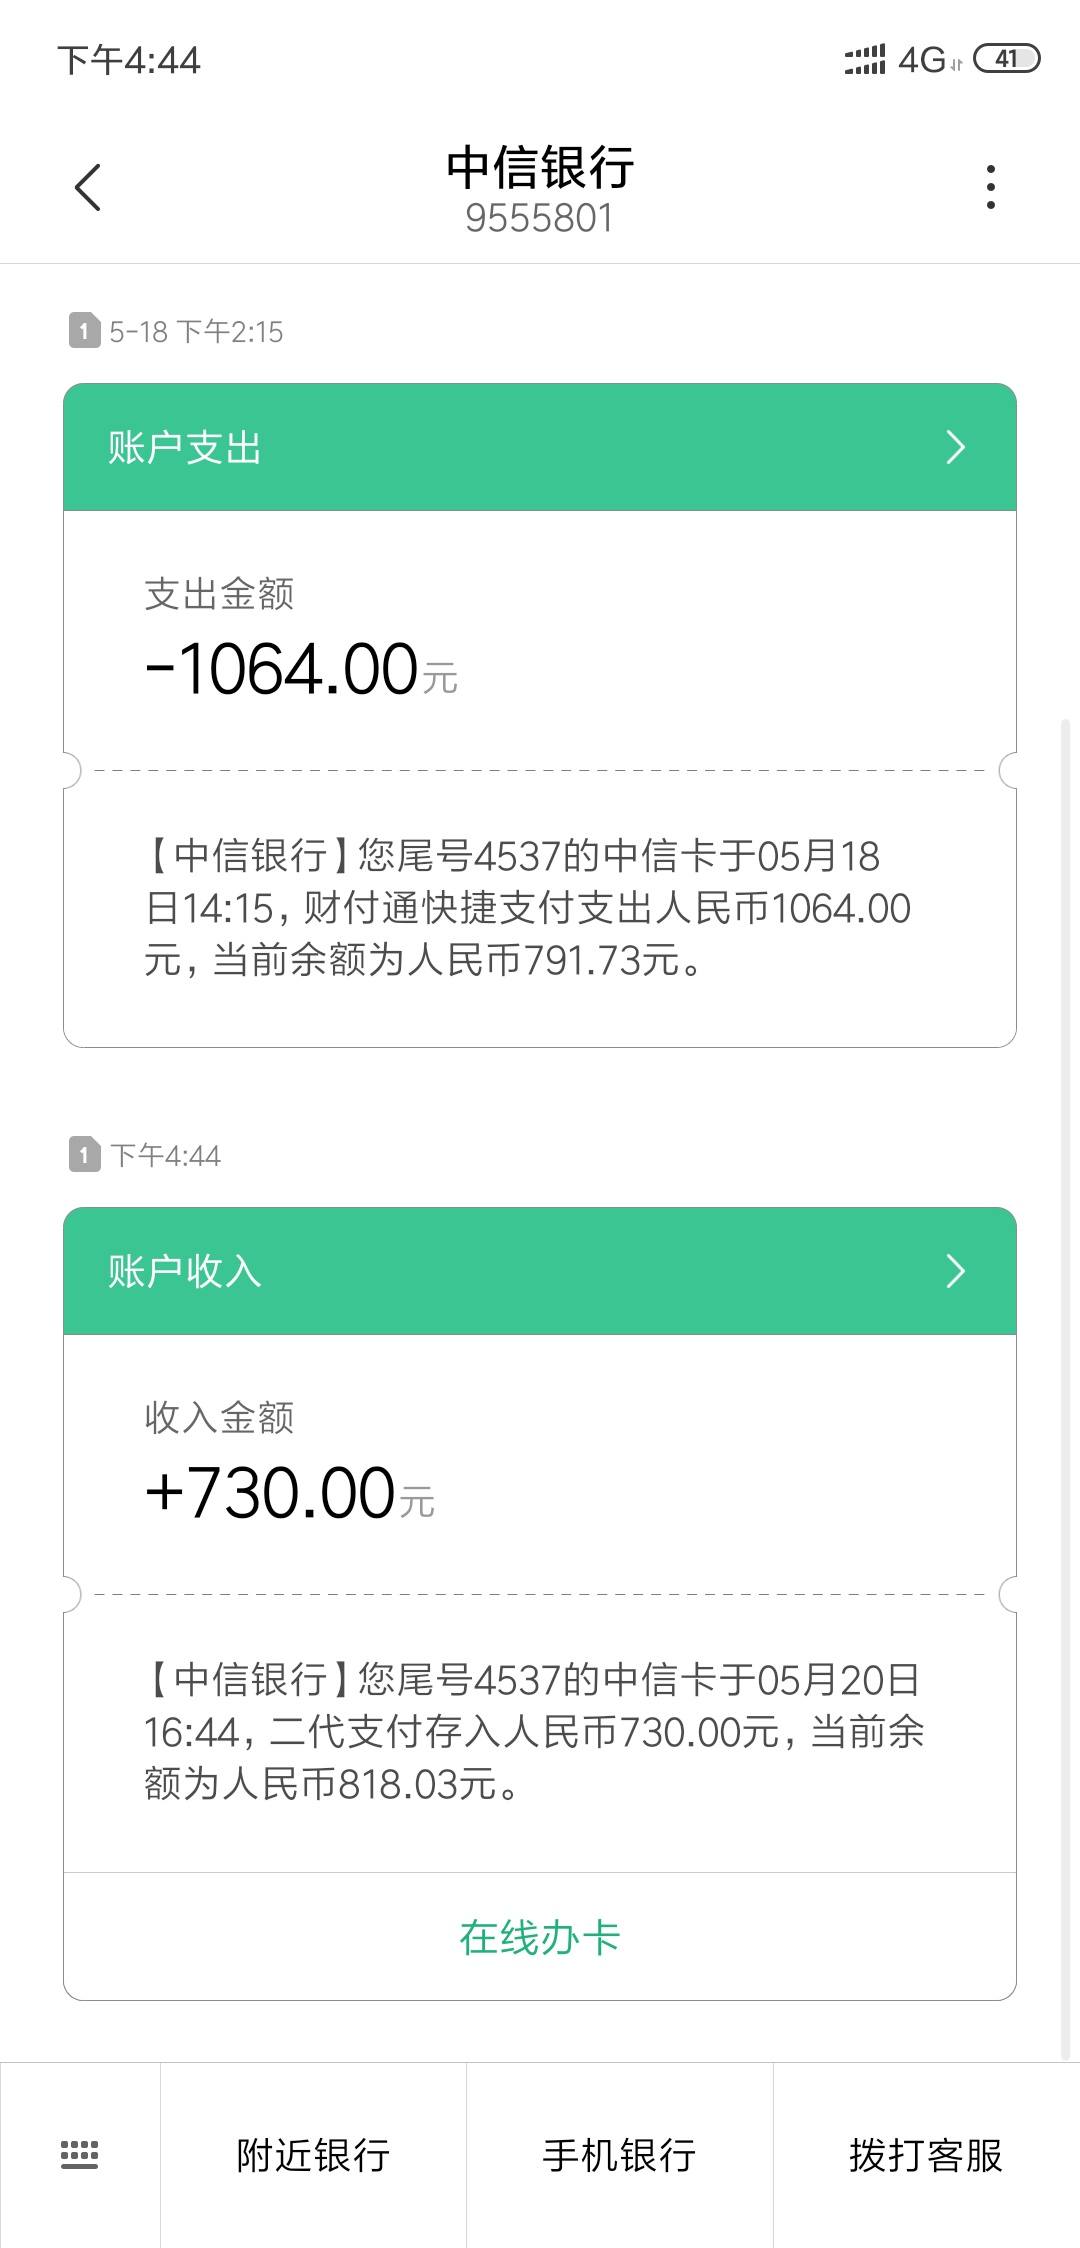
Task: Tap 在线办卡 link
Action: pos(540,1937)
